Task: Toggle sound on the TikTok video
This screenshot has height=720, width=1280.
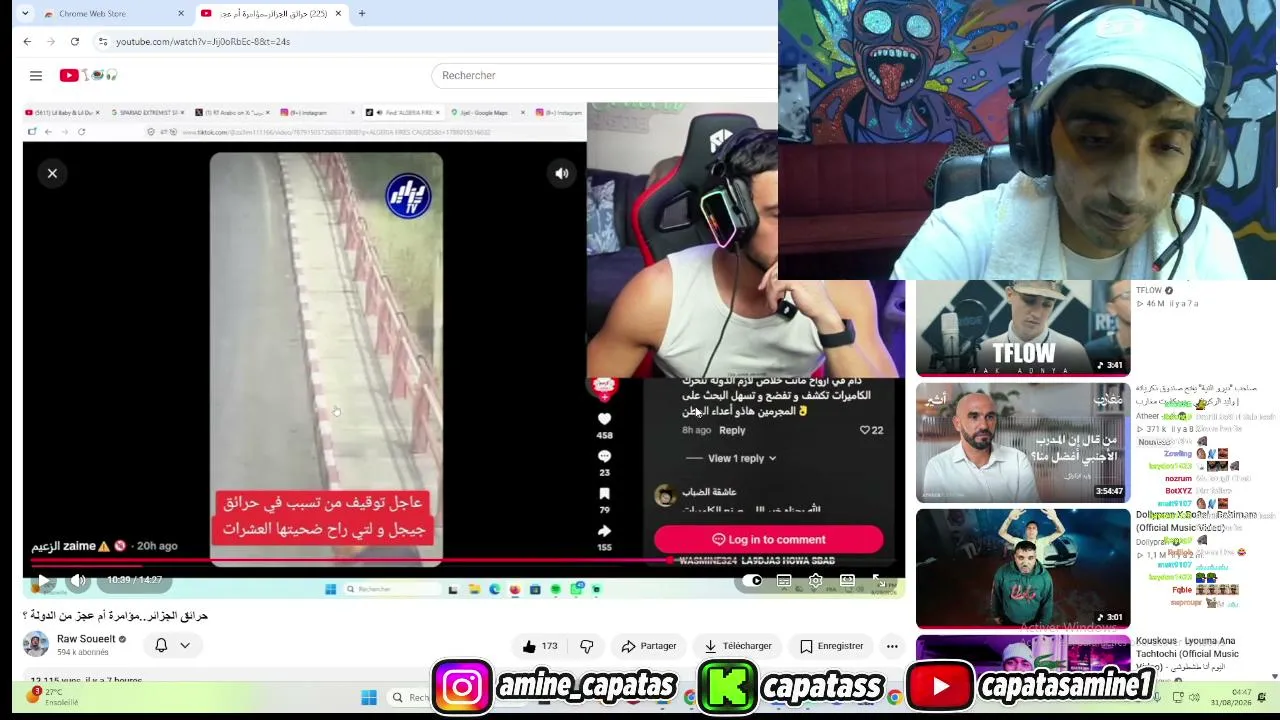Action: pos(562,173)
